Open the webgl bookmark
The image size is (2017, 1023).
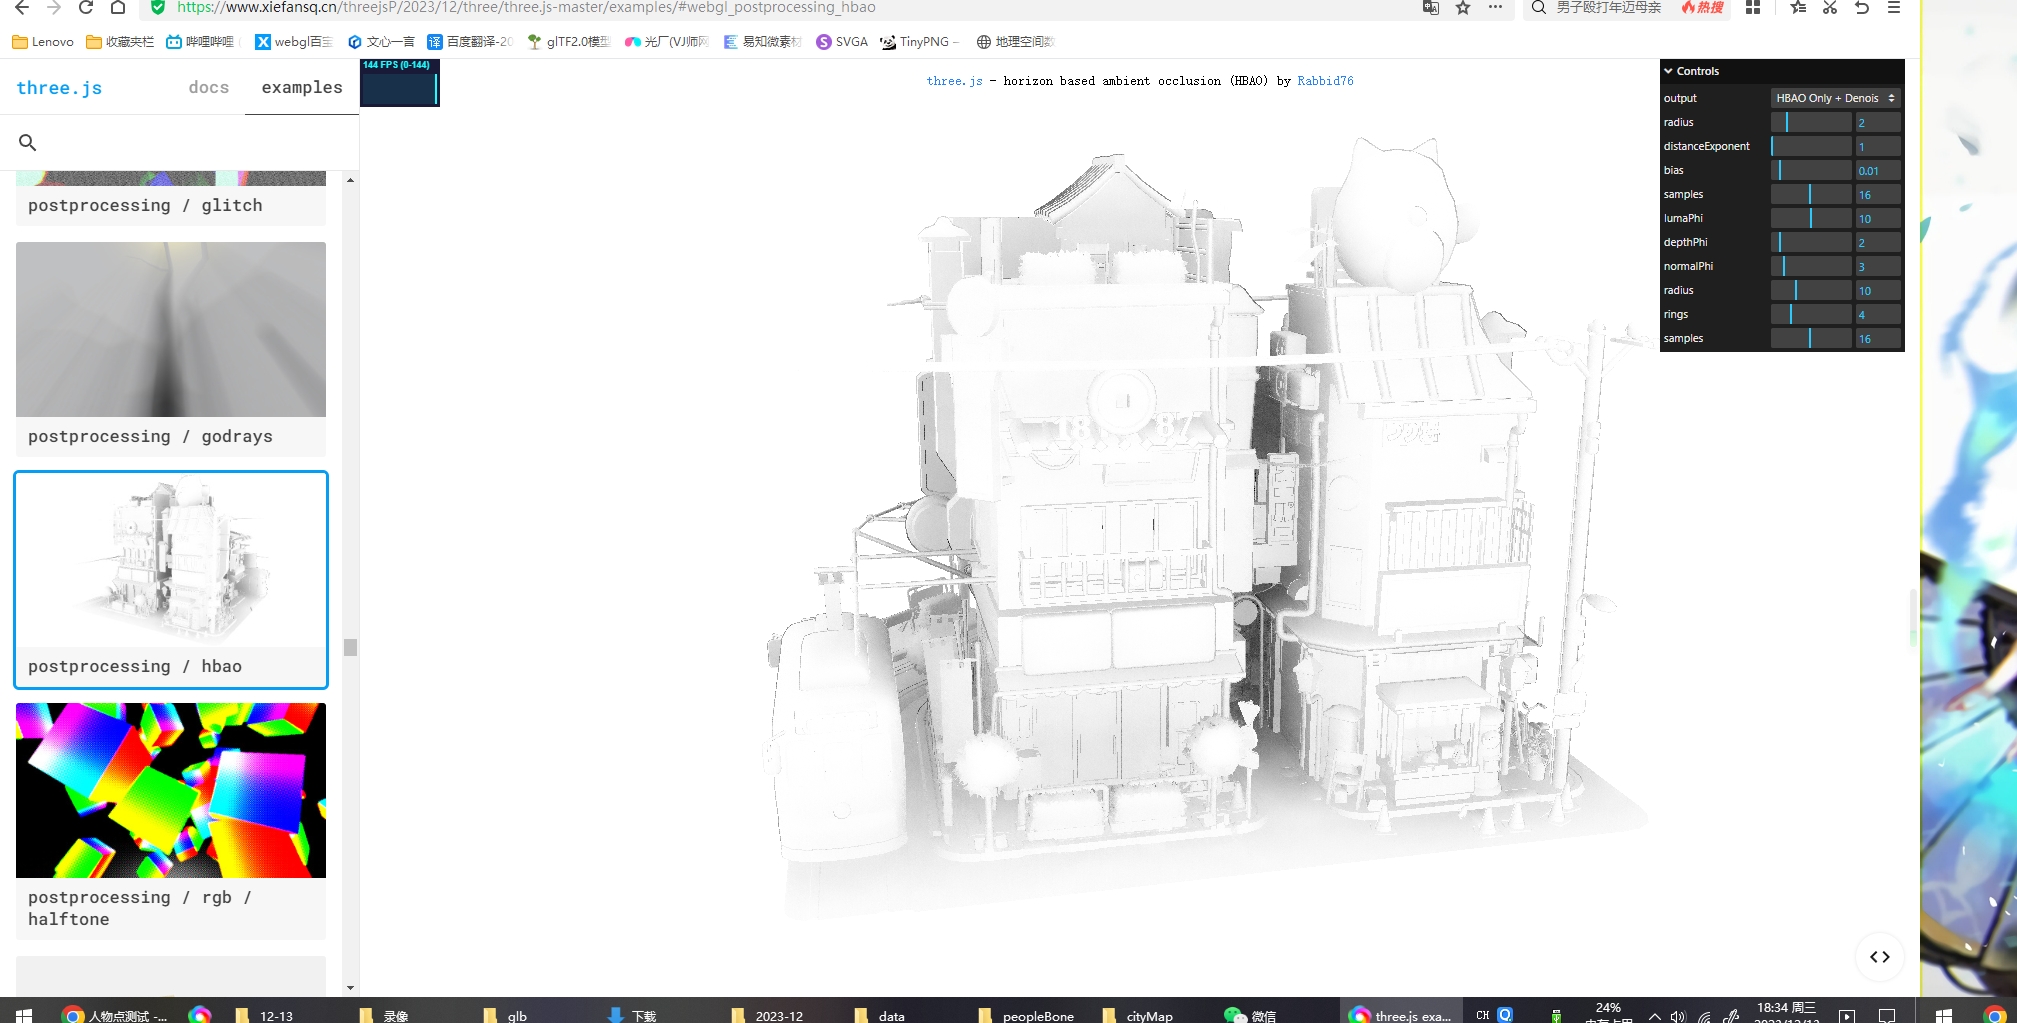coord(294,42)
